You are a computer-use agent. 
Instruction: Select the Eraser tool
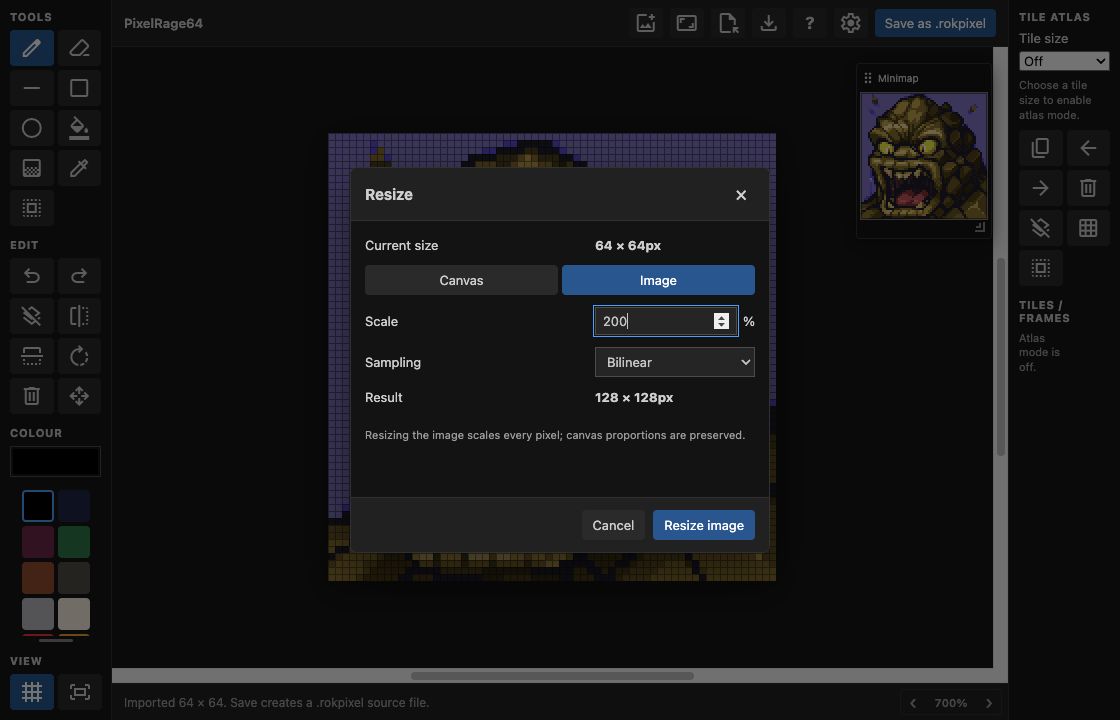point(79,48)
